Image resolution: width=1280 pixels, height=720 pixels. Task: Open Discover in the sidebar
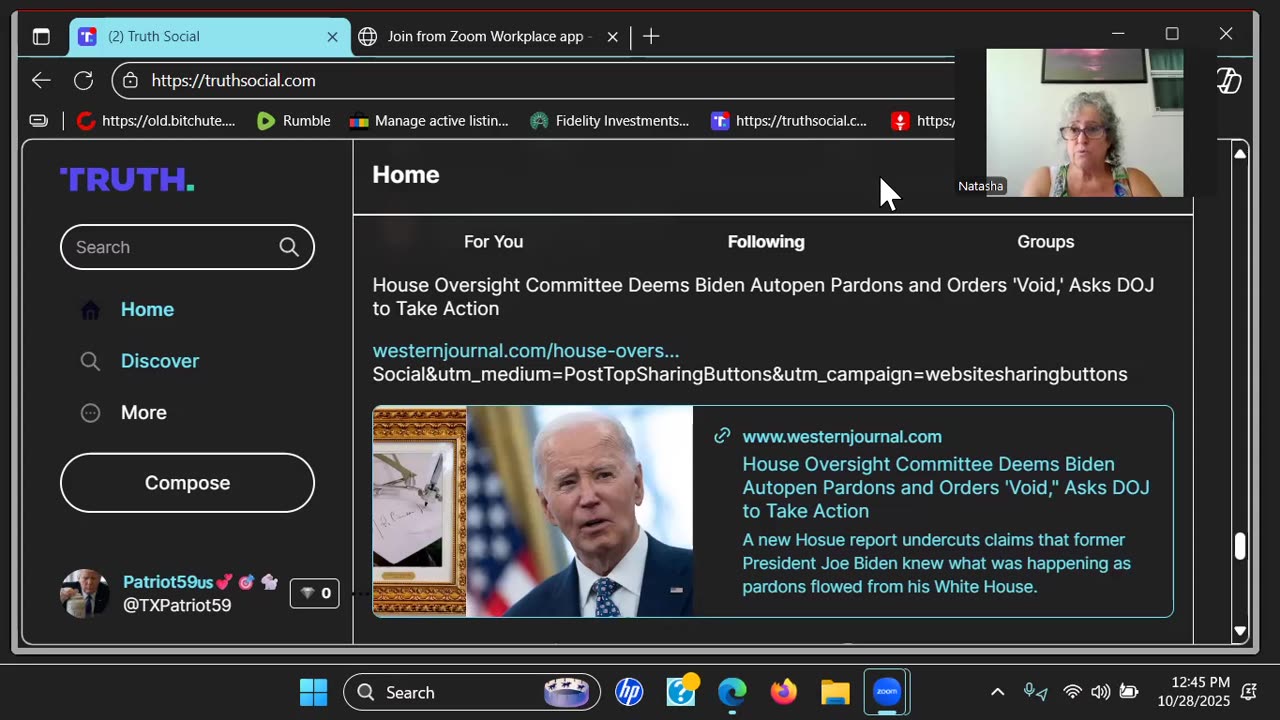160,361
